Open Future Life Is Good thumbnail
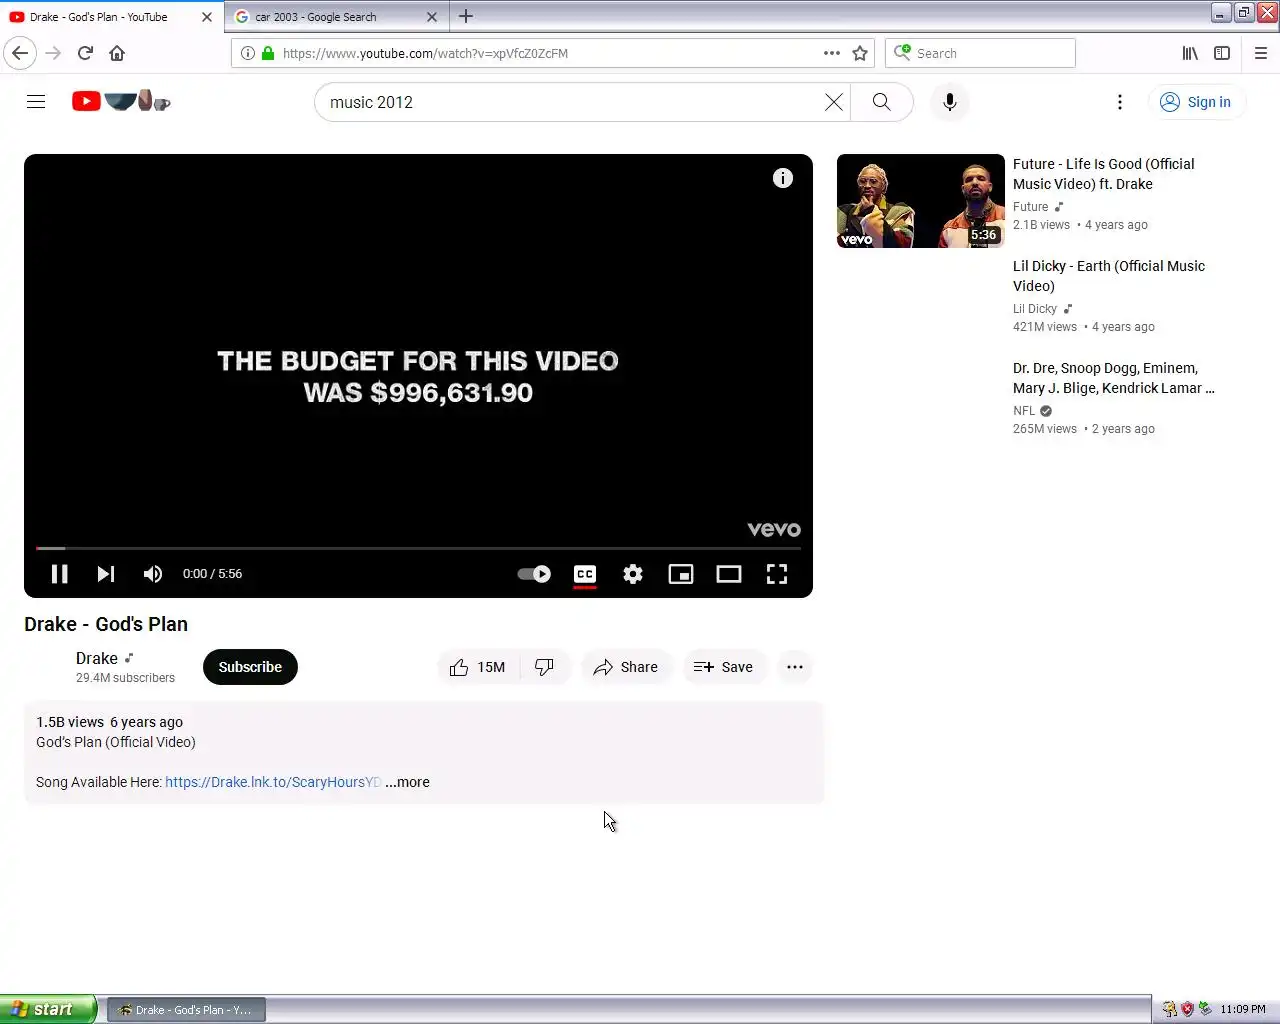Image resolution: width=1280 pixels, height=1024 pixels. pos(921,201)
